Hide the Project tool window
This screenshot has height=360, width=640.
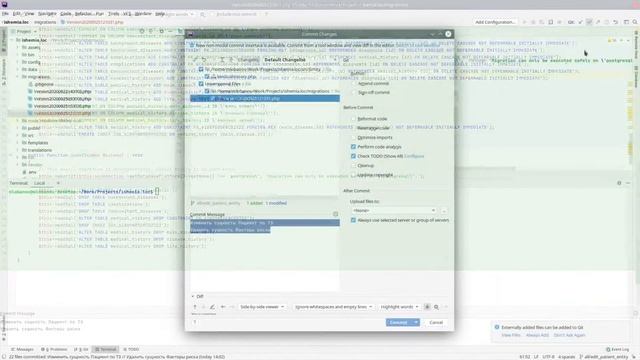170,31
